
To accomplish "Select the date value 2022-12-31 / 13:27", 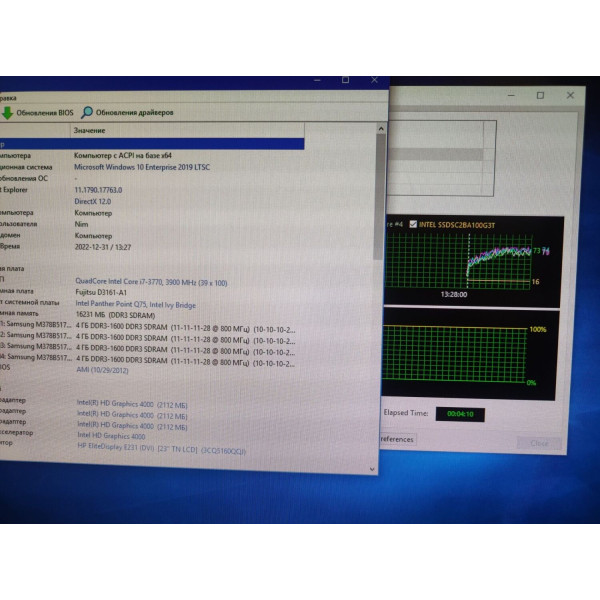I will pos(103,247).
